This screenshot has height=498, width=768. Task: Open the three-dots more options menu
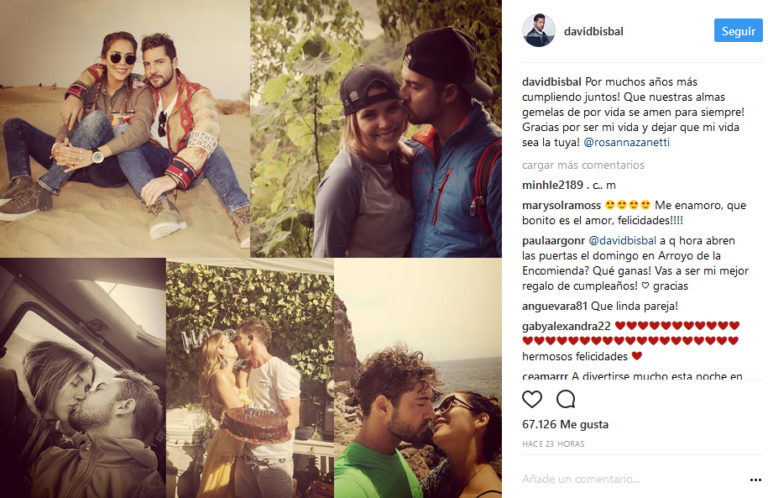(x=755, y=480)
